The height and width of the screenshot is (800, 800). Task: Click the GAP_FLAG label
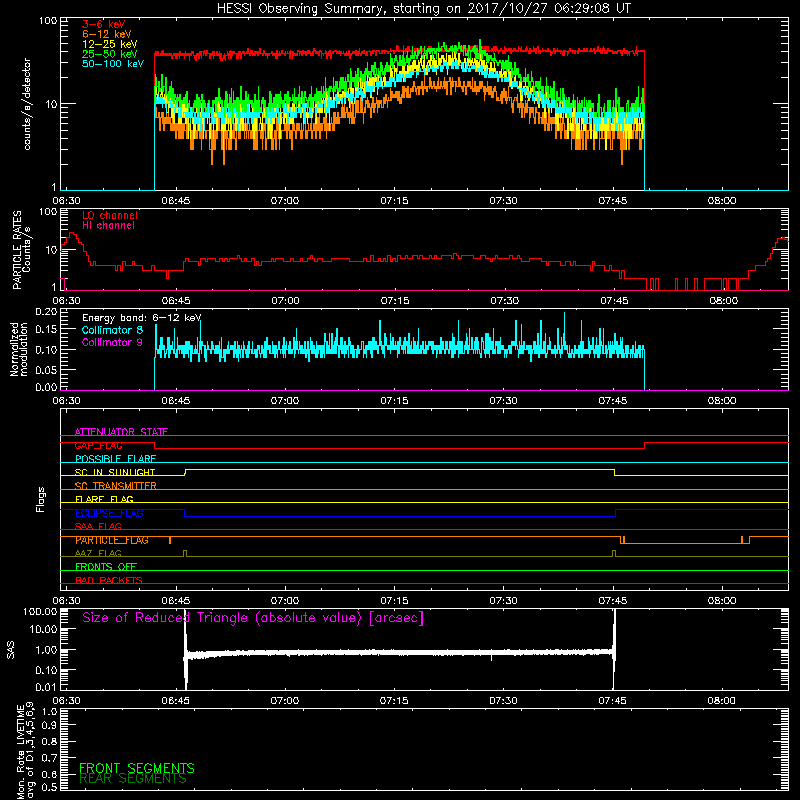(98, 445)
